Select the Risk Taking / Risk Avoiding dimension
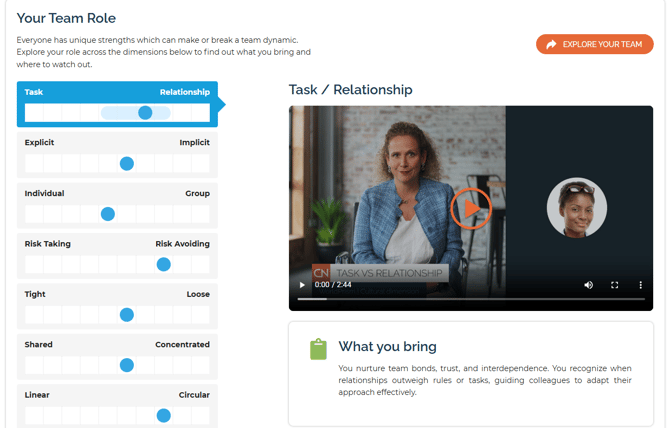670x428 pixels. pyautogui.click(x=117, y=256)
